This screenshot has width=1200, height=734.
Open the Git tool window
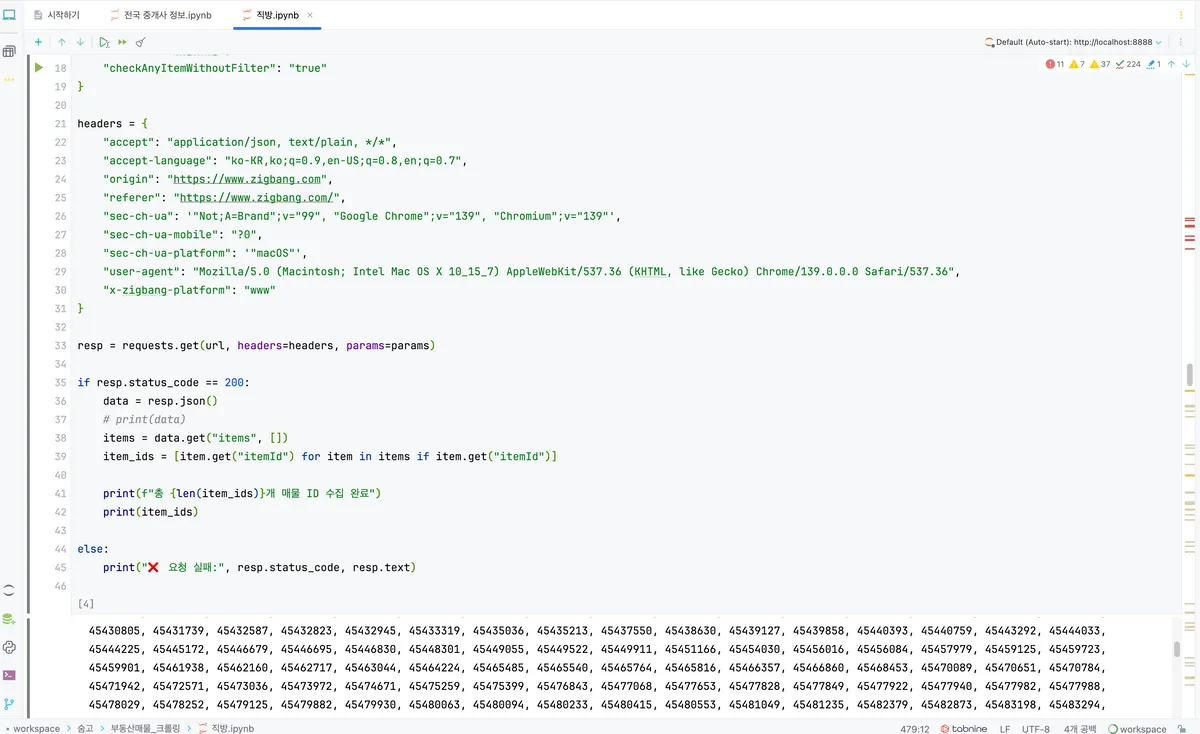point(9,704)
